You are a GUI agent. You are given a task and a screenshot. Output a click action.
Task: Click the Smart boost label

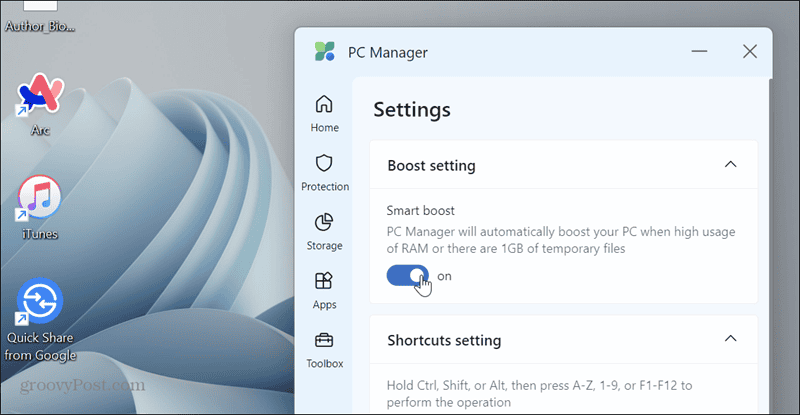(x=420, y=210)
